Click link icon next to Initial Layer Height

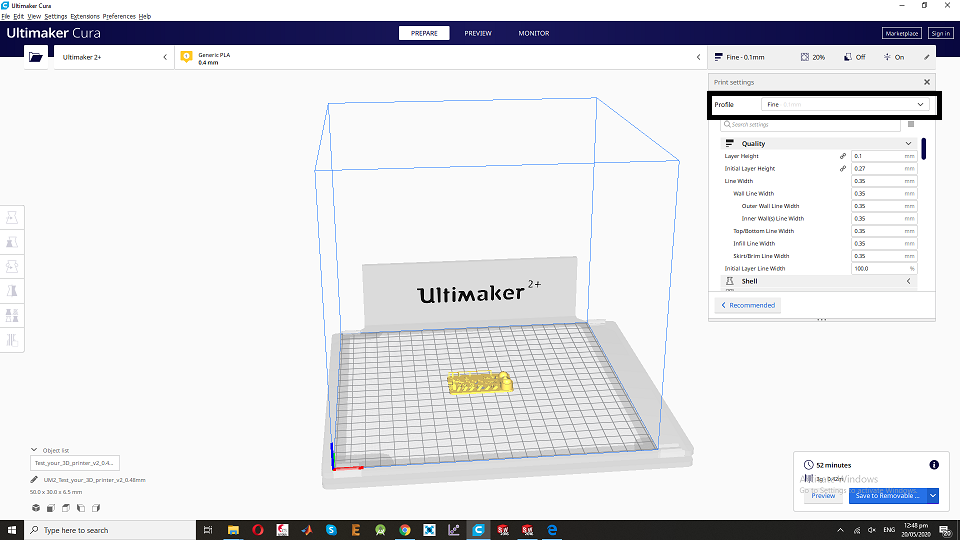[842, 168]
